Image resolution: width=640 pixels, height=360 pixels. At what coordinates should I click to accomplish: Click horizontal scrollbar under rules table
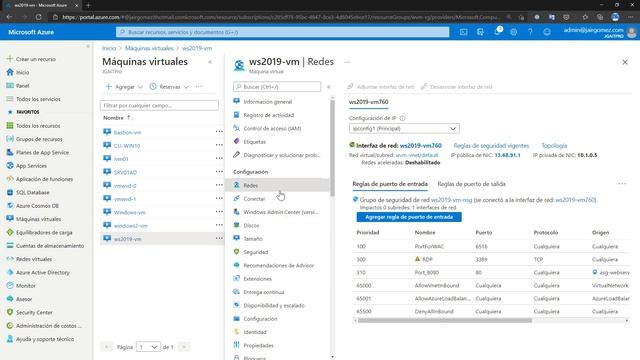click(444, 320)
